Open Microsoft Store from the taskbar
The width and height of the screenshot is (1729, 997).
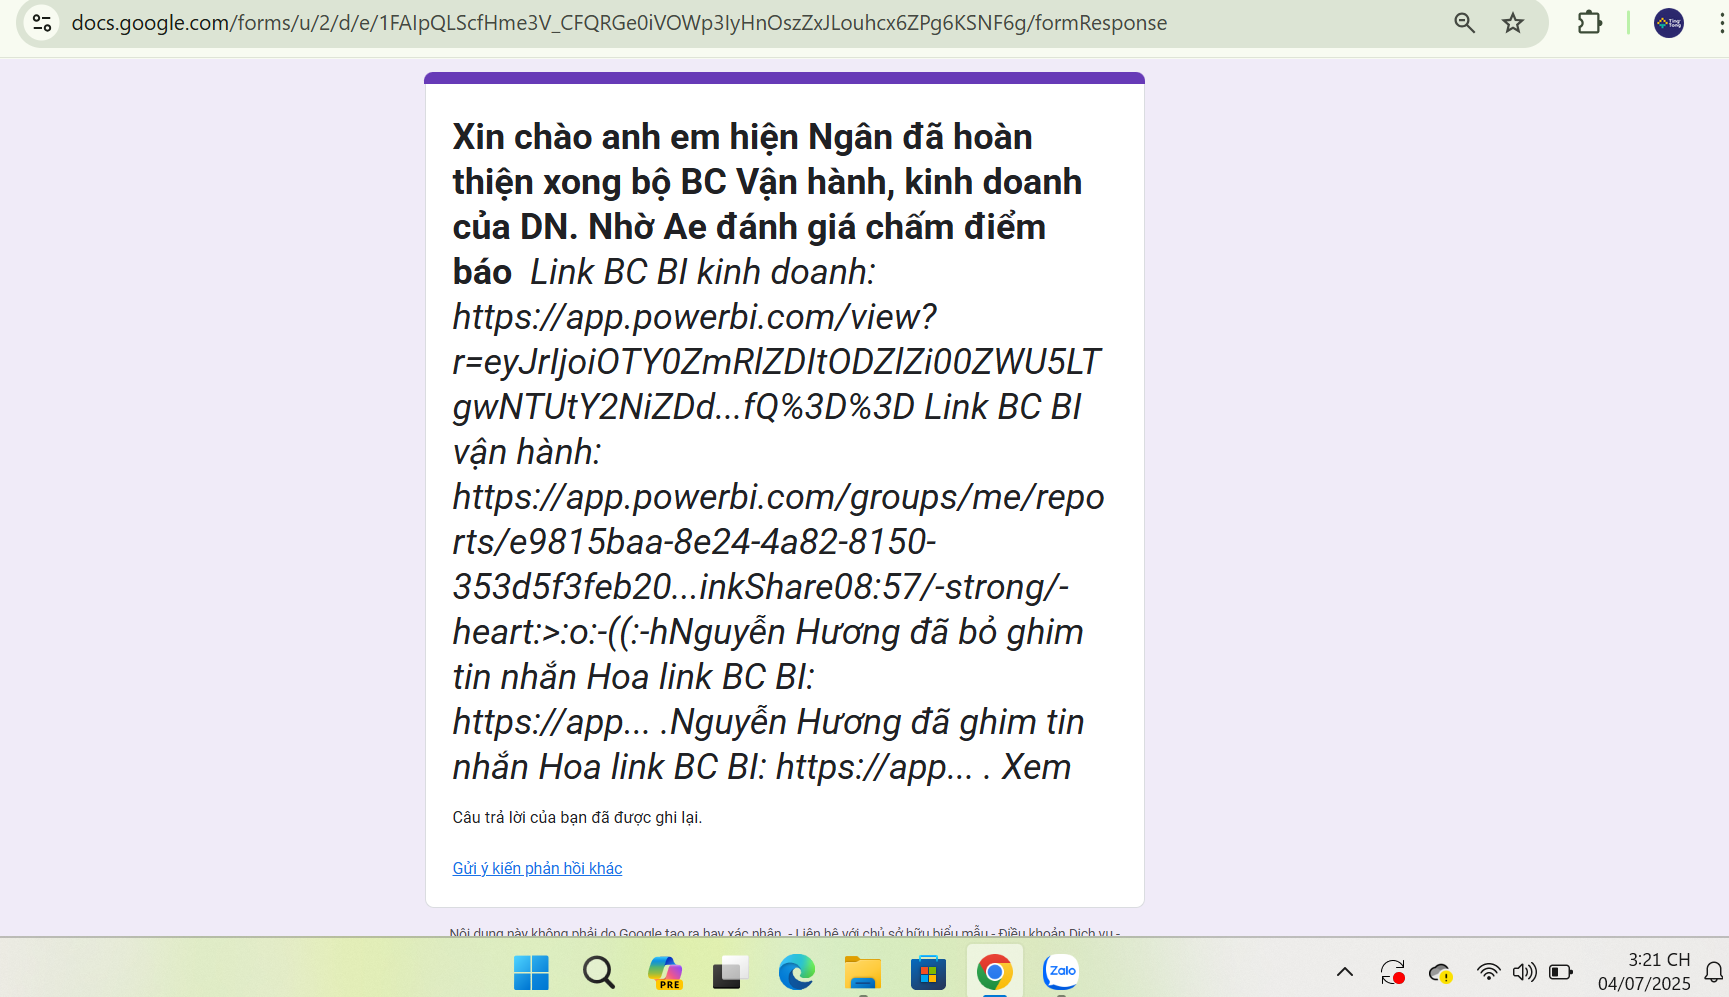pyautogui.click(x=928, y=972)
